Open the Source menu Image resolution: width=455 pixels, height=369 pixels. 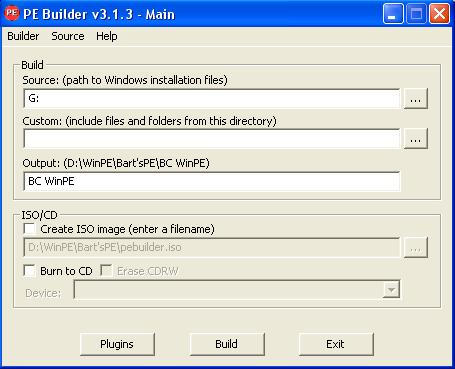[68, 36]
